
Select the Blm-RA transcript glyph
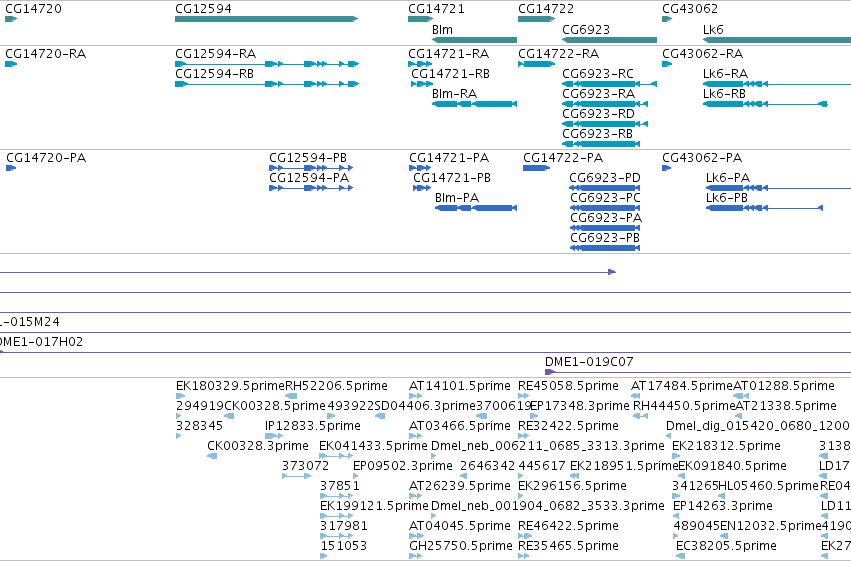(x=474, y=104)
